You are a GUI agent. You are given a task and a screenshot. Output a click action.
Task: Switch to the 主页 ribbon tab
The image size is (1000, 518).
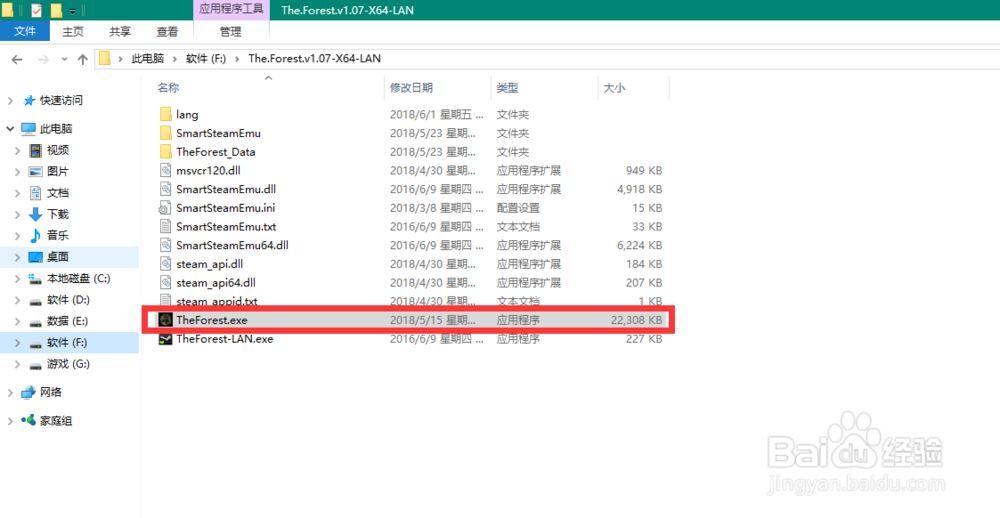73,31
